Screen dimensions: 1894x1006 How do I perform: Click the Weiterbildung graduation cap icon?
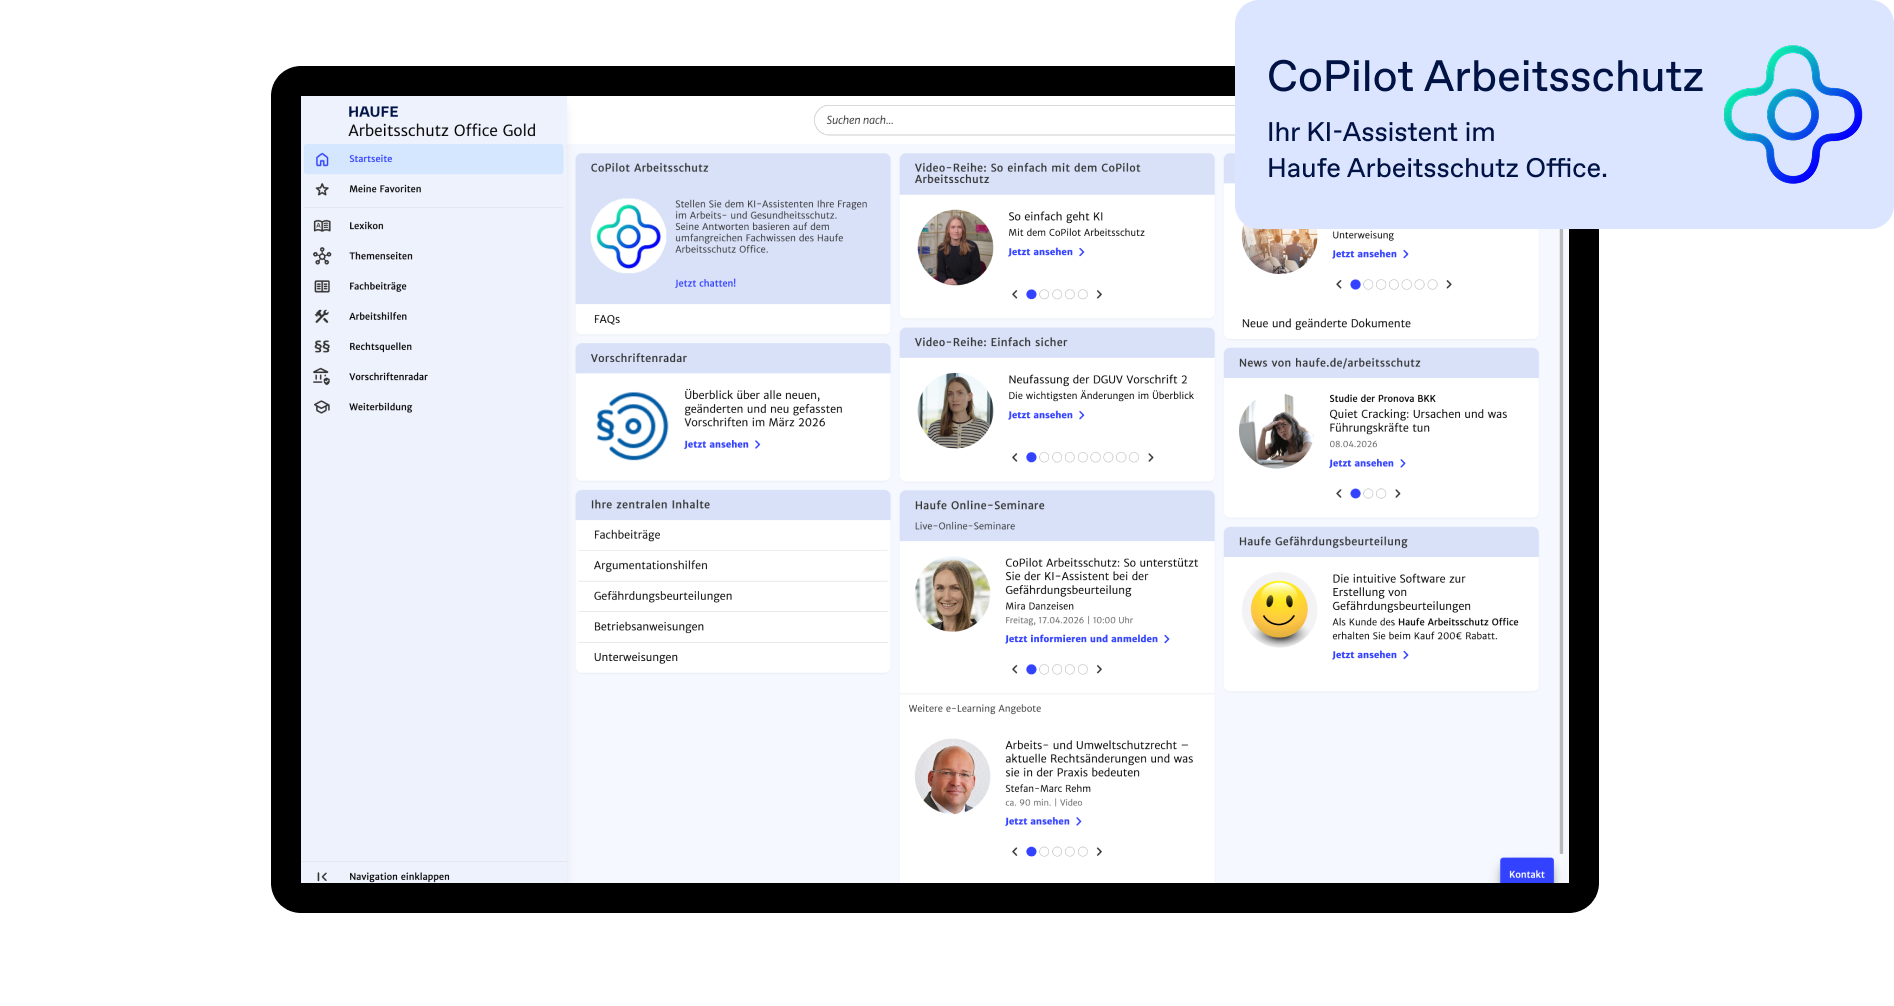[x=322, y=407]
